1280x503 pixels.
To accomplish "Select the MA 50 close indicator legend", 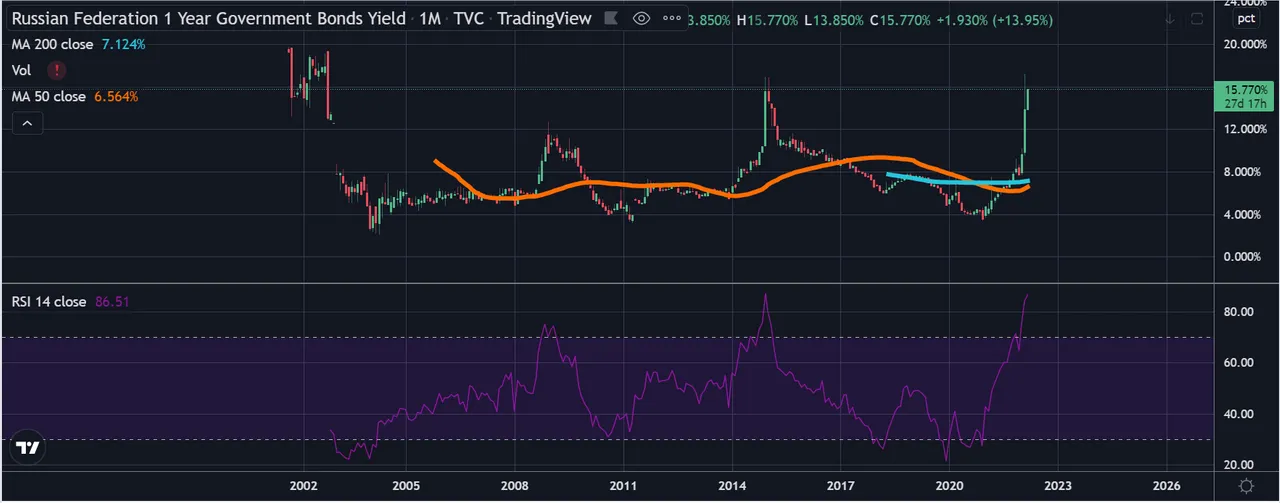I will point(49,97).
